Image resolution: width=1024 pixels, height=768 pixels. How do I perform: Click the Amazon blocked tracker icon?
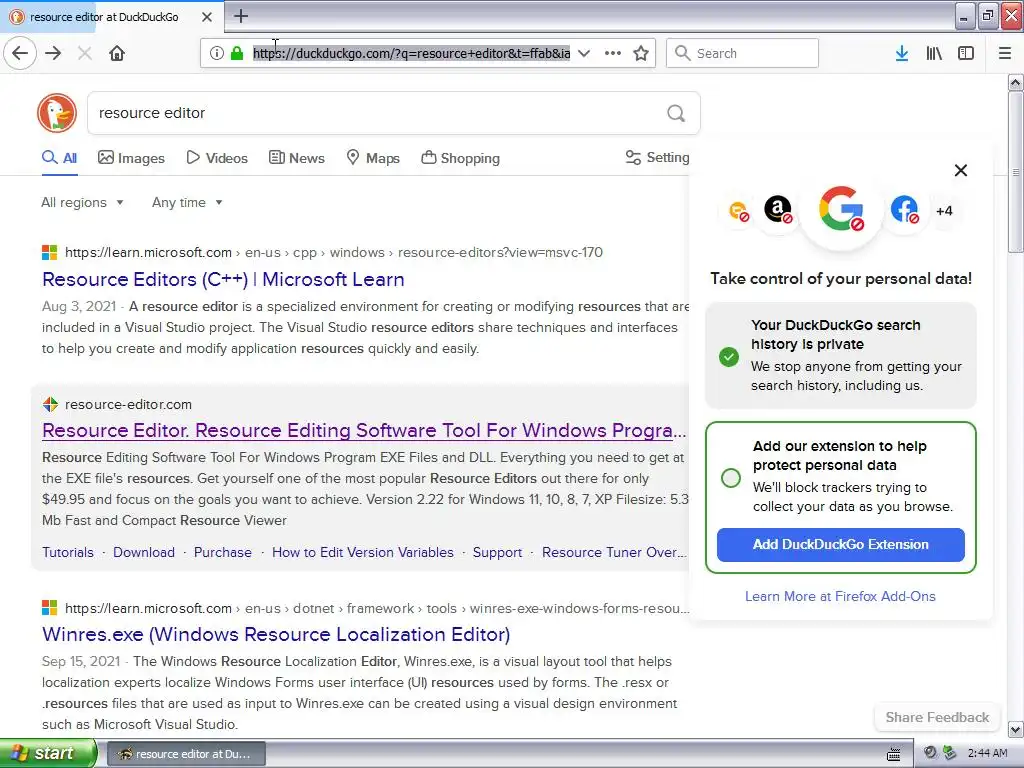pyautogui.click(x=778, y=210)
